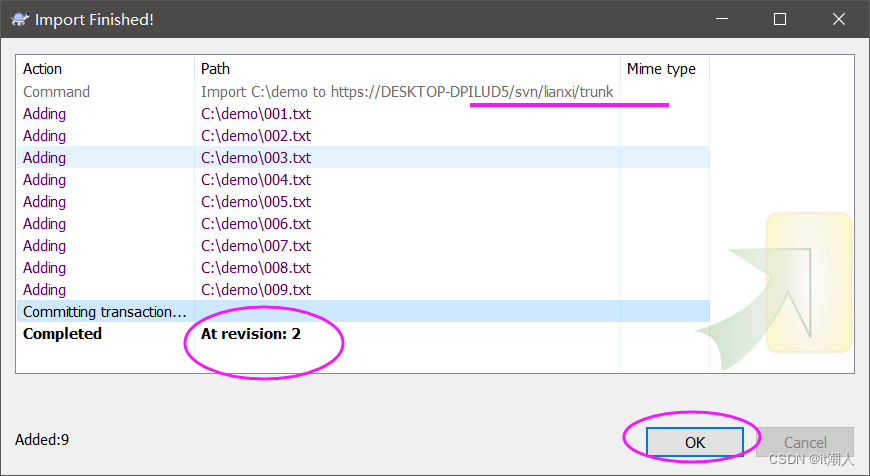Viewport: 870px width, 476px height.
Task: Select the row for C:\demo\005.txt
Action: point(363,202)
